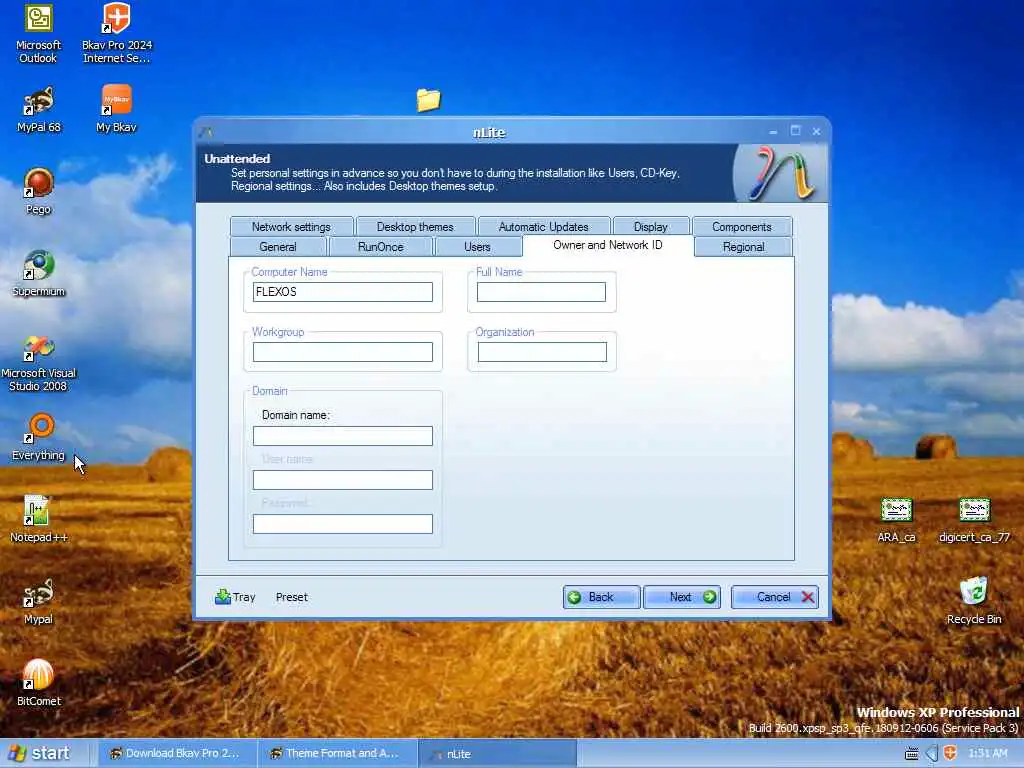Viewport: 1024px width, 768px height.
Task: Click the speaker volume tray icon
Action: click(x=931, y=753)
